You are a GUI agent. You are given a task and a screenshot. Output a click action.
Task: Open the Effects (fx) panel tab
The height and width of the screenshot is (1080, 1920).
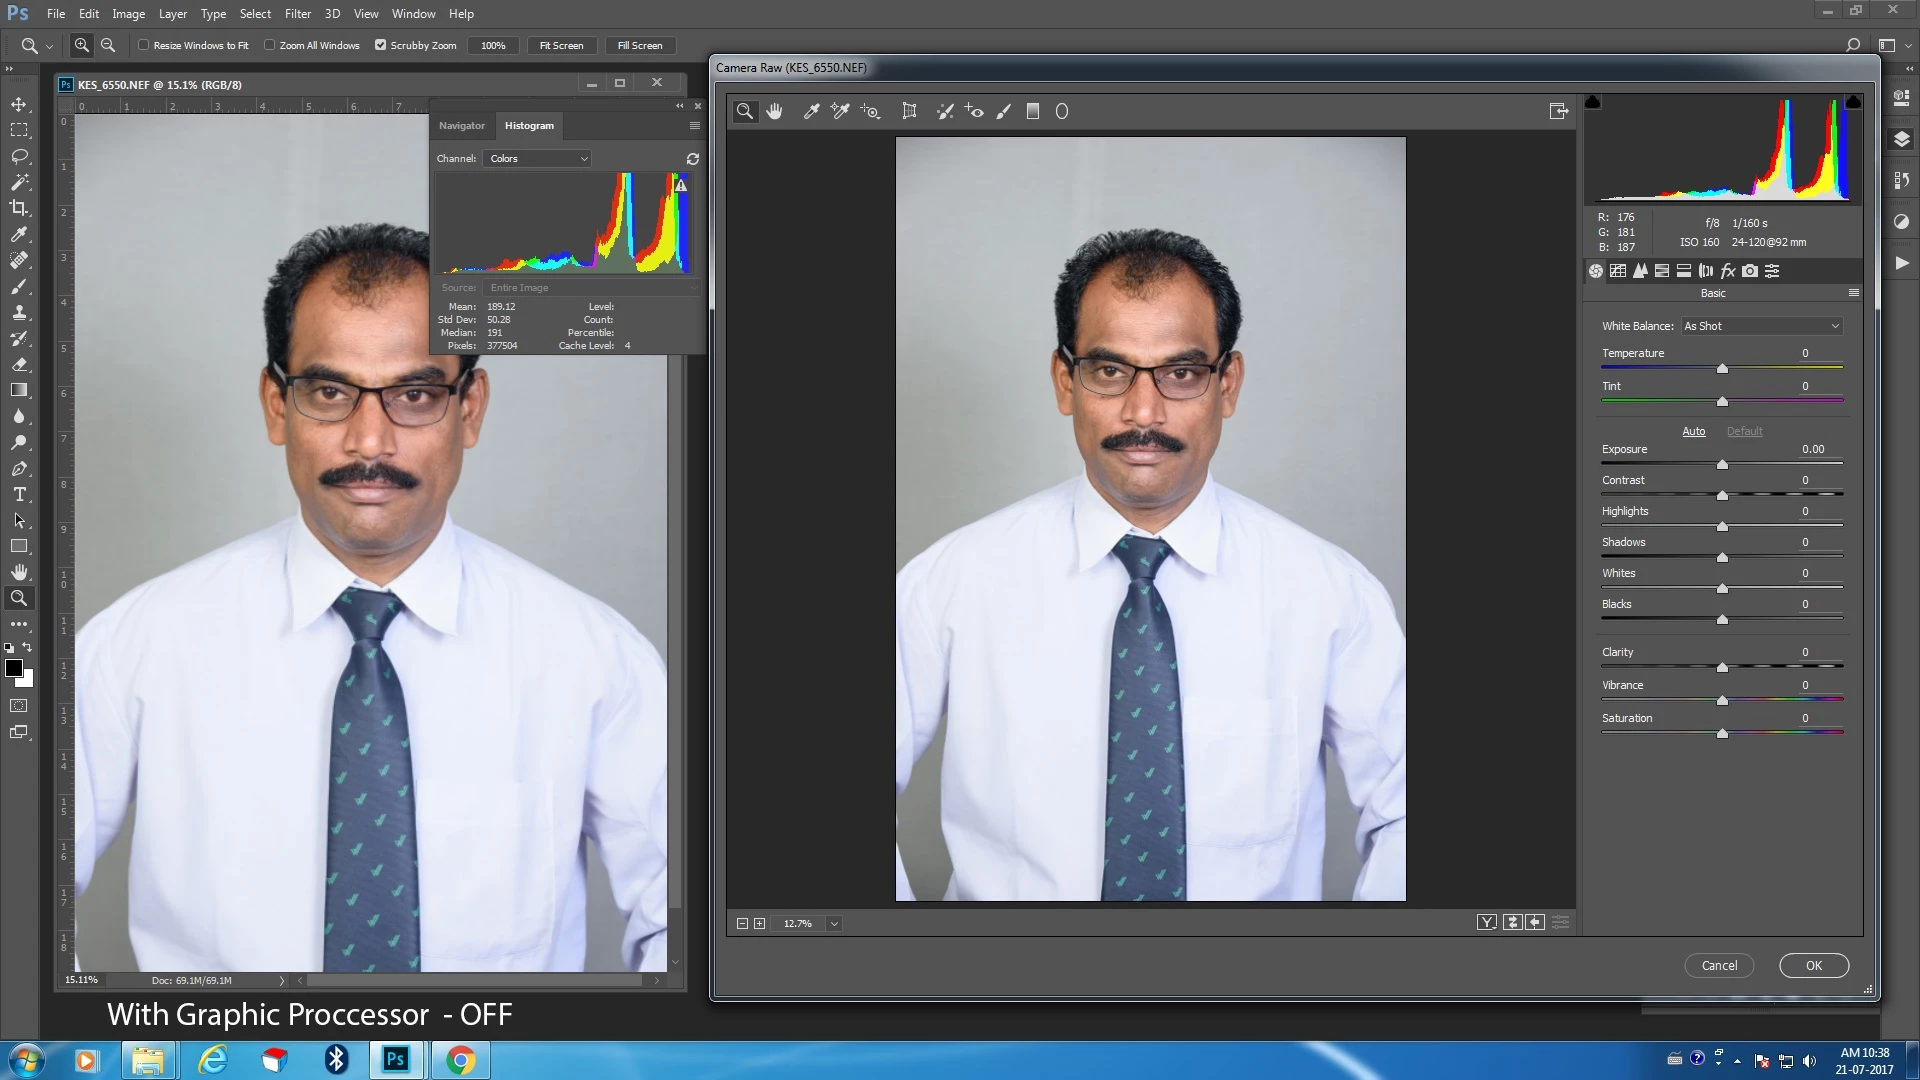coord(1728,271)
